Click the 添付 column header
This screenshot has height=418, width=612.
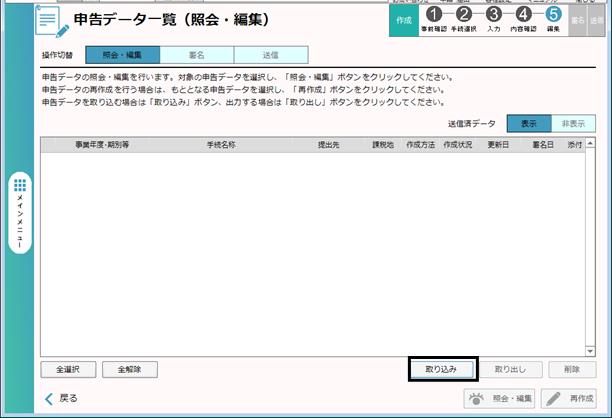(x=575, y=145)
